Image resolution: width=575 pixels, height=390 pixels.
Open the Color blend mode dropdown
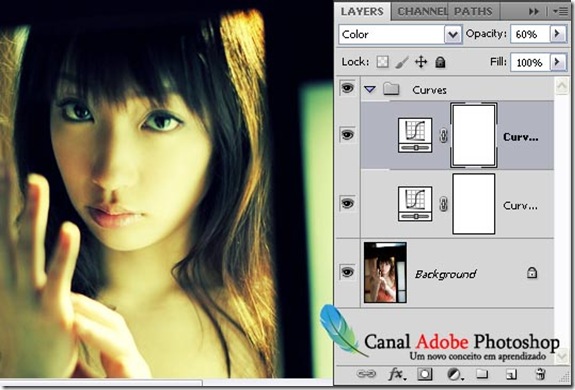pos(453,34)
